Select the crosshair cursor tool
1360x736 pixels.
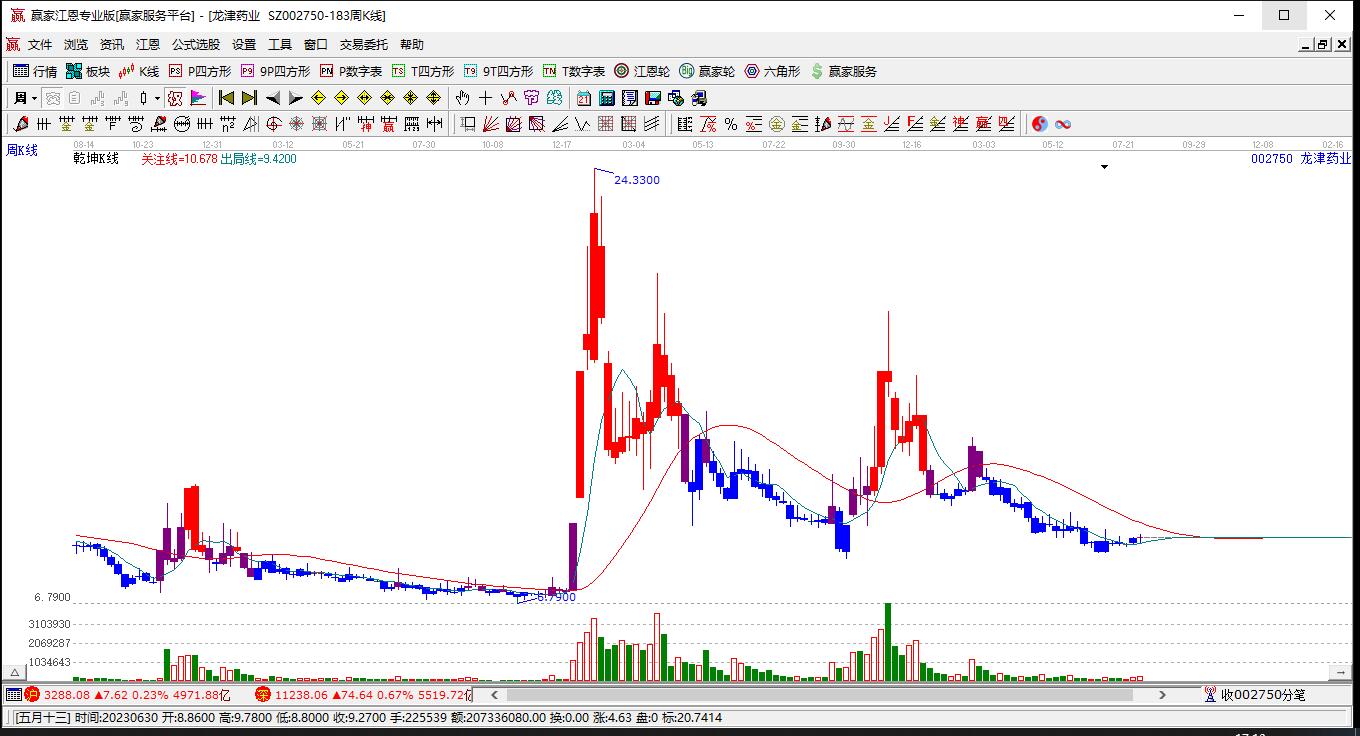click(x=485, y=98)
